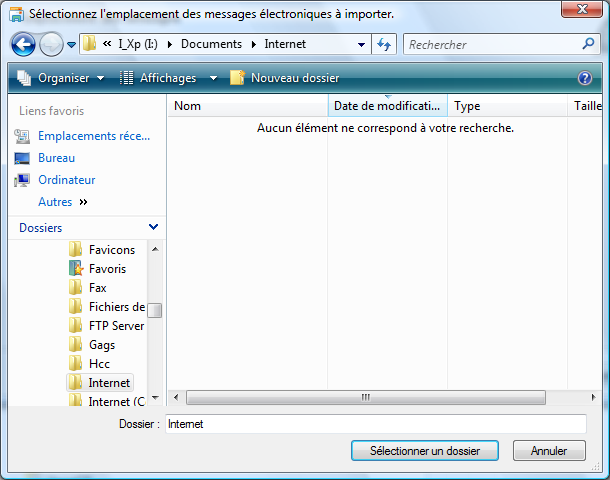610x480 pixels.
Task: Click the folder tree vertical scrollbar thumb
Action: coord(155,310)
